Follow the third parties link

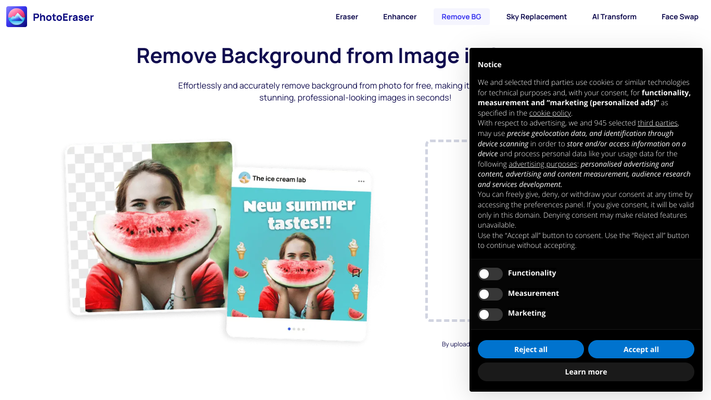point(657,123)
